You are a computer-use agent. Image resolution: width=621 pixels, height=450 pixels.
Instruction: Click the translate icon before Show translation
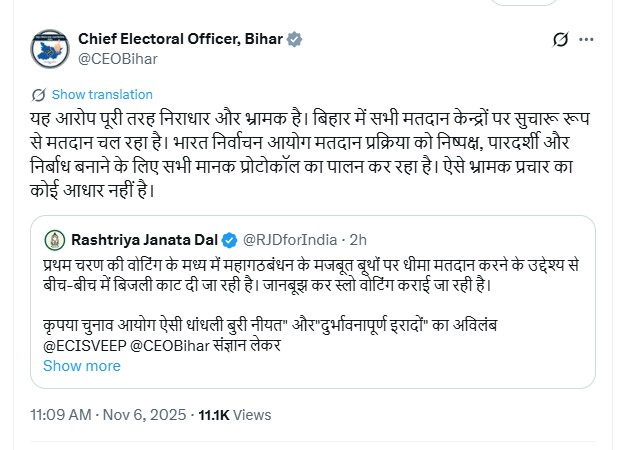click(38, 95)
